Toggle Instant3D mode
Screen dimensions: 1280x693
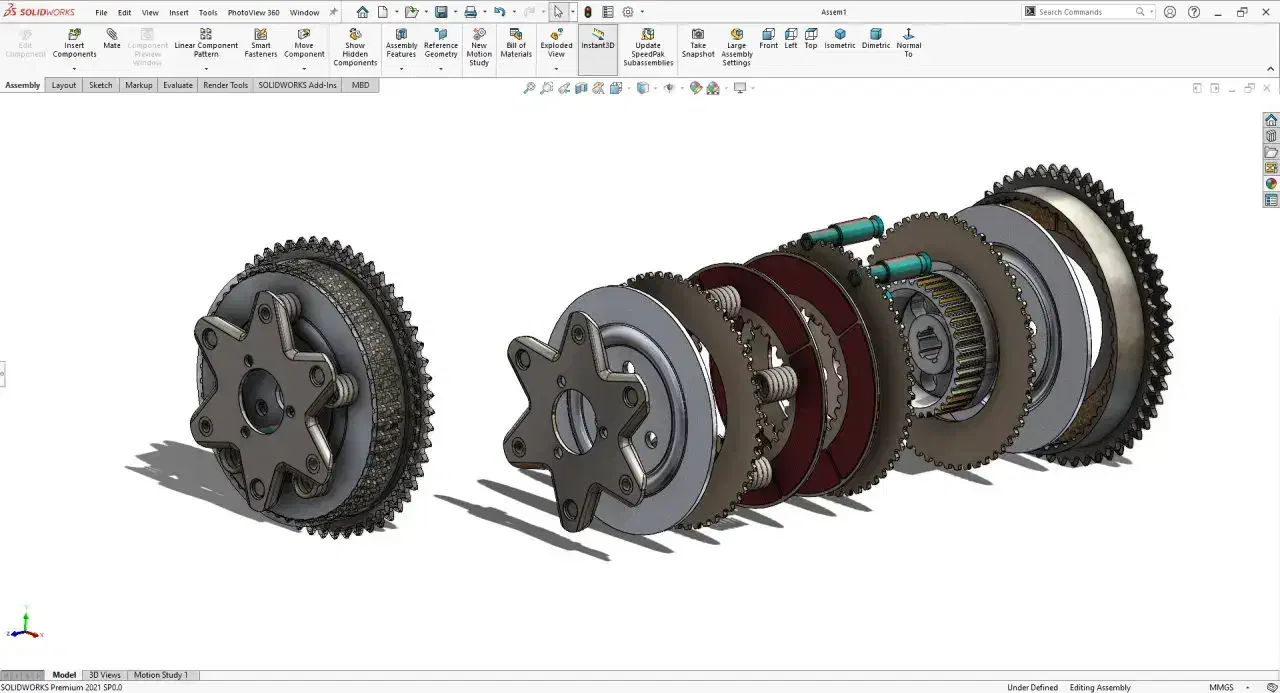pyautogui.click(x=598, y=40)
